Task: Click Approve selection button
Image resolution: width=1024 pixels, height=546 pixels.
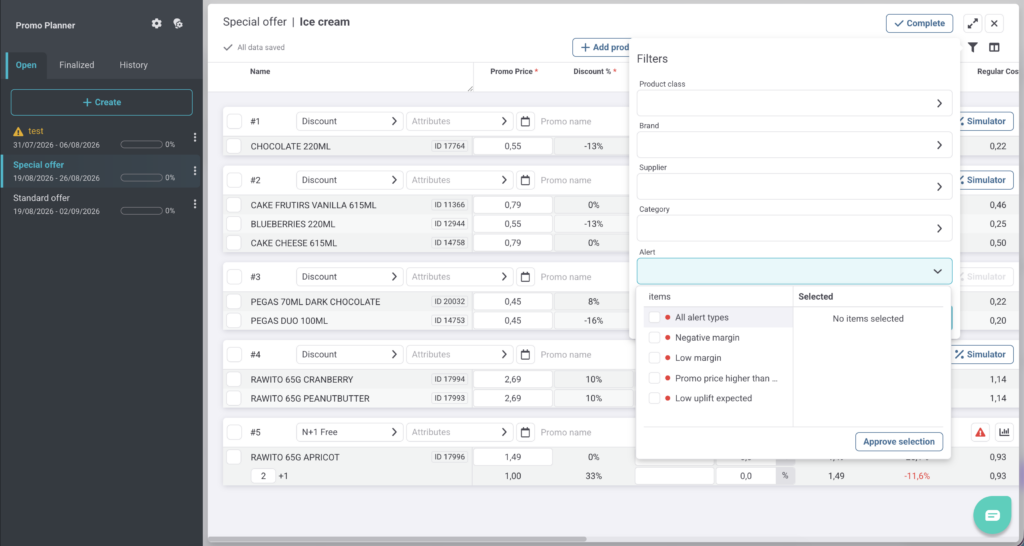Action: [899, 442]
